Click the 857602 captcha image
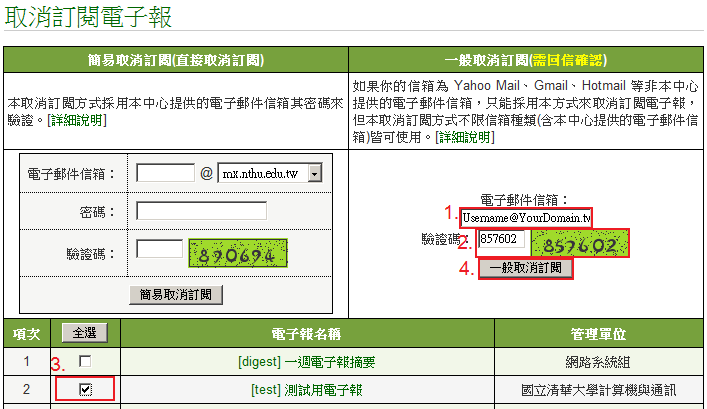Image resolution: width=707 pixels, height=409 pixels. [580, 243]
